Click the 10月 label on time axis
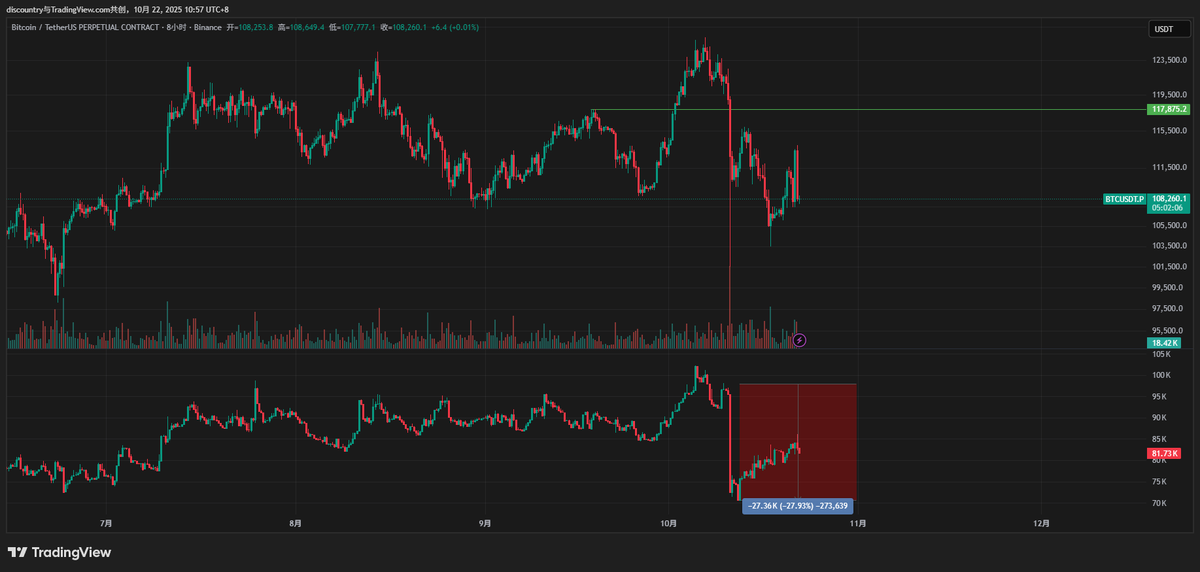 pyautogui.click(x=670, y=523)
